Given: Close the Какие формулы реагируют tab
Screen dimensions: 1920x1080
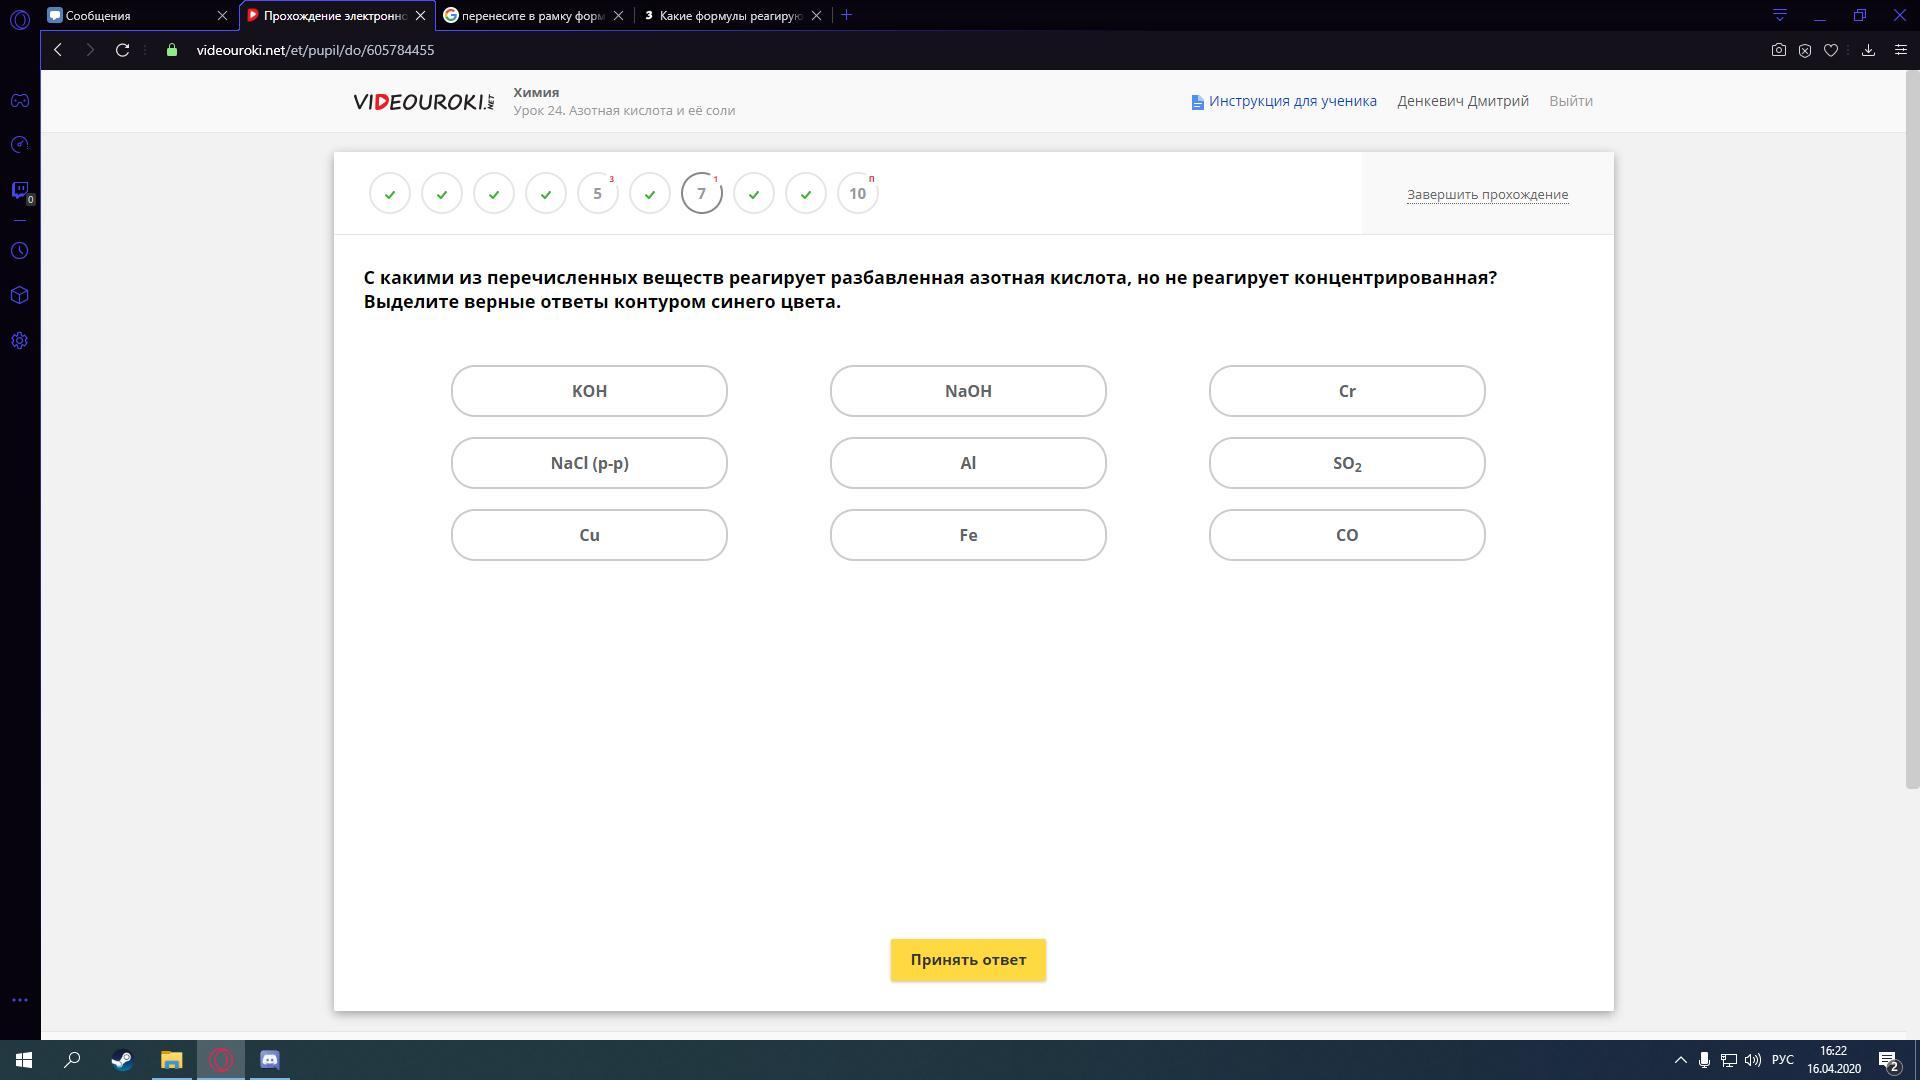Looking at the screenshot, I should tap(816, 16).
